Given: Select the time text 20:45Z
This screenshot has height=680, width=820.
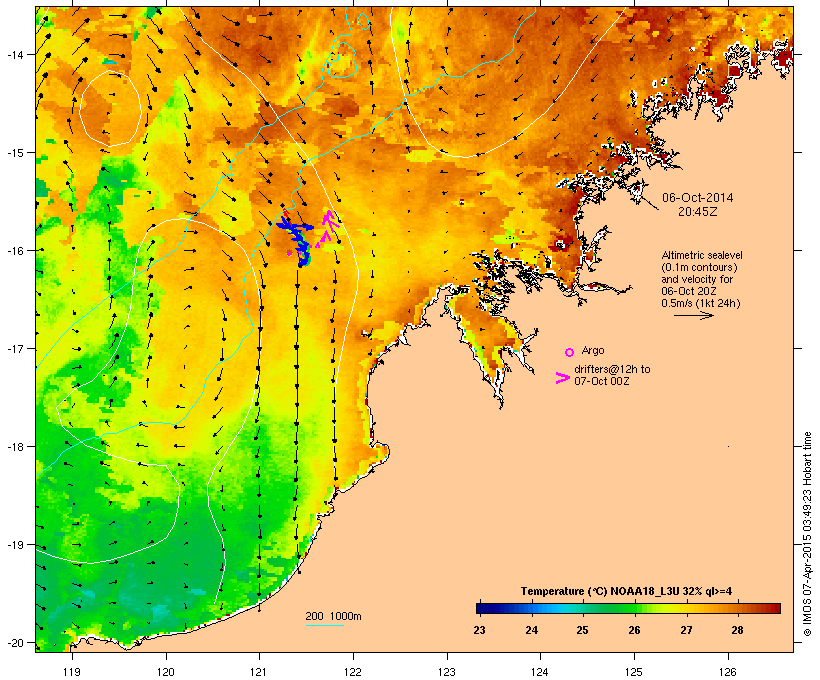Looking at the screenshot, I should point(698,212).
